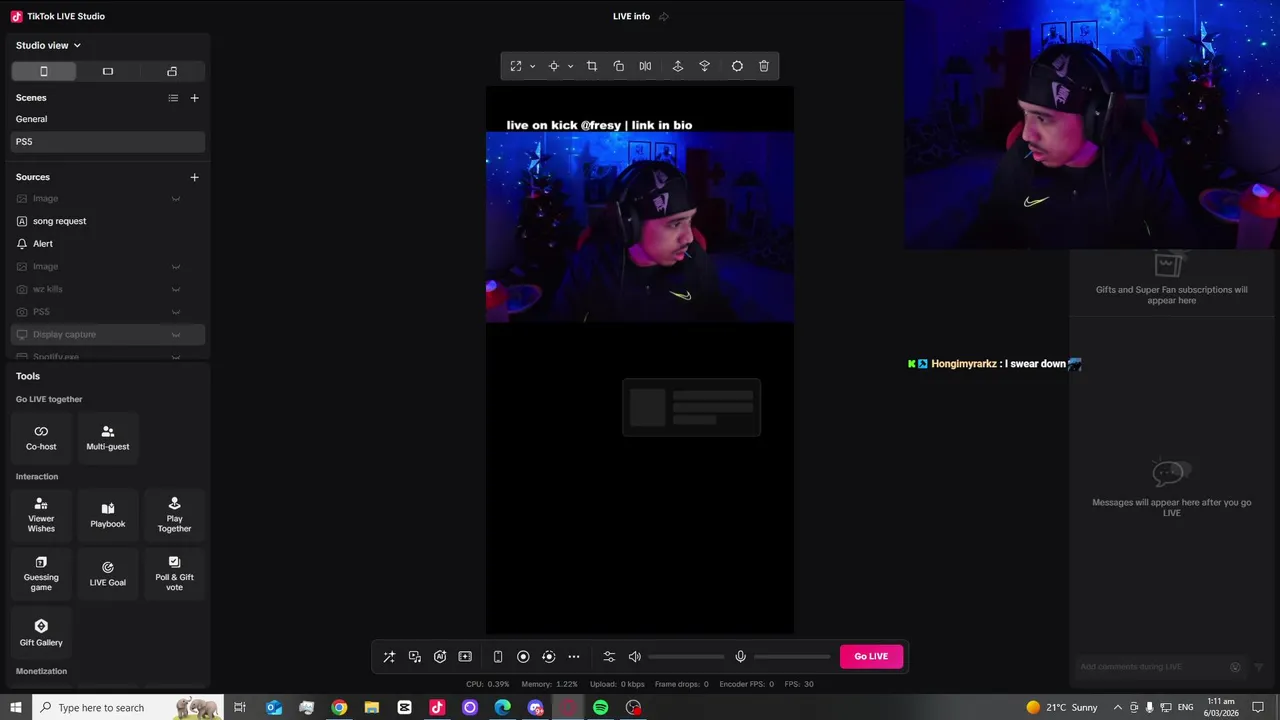Open Spotify from the taskbar

click(x=600, y=708)
